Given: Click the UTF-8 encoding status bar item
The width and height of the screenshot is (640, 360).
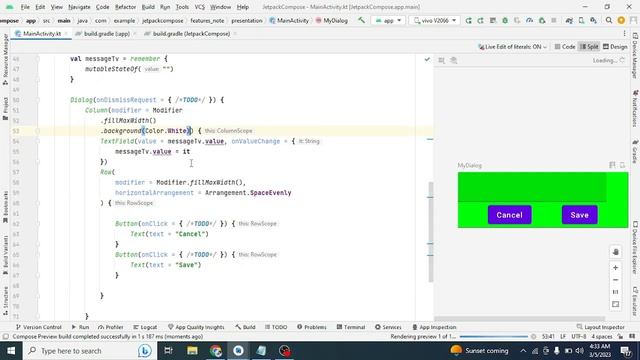Looking at the screenshot, I should click(578, 337).
